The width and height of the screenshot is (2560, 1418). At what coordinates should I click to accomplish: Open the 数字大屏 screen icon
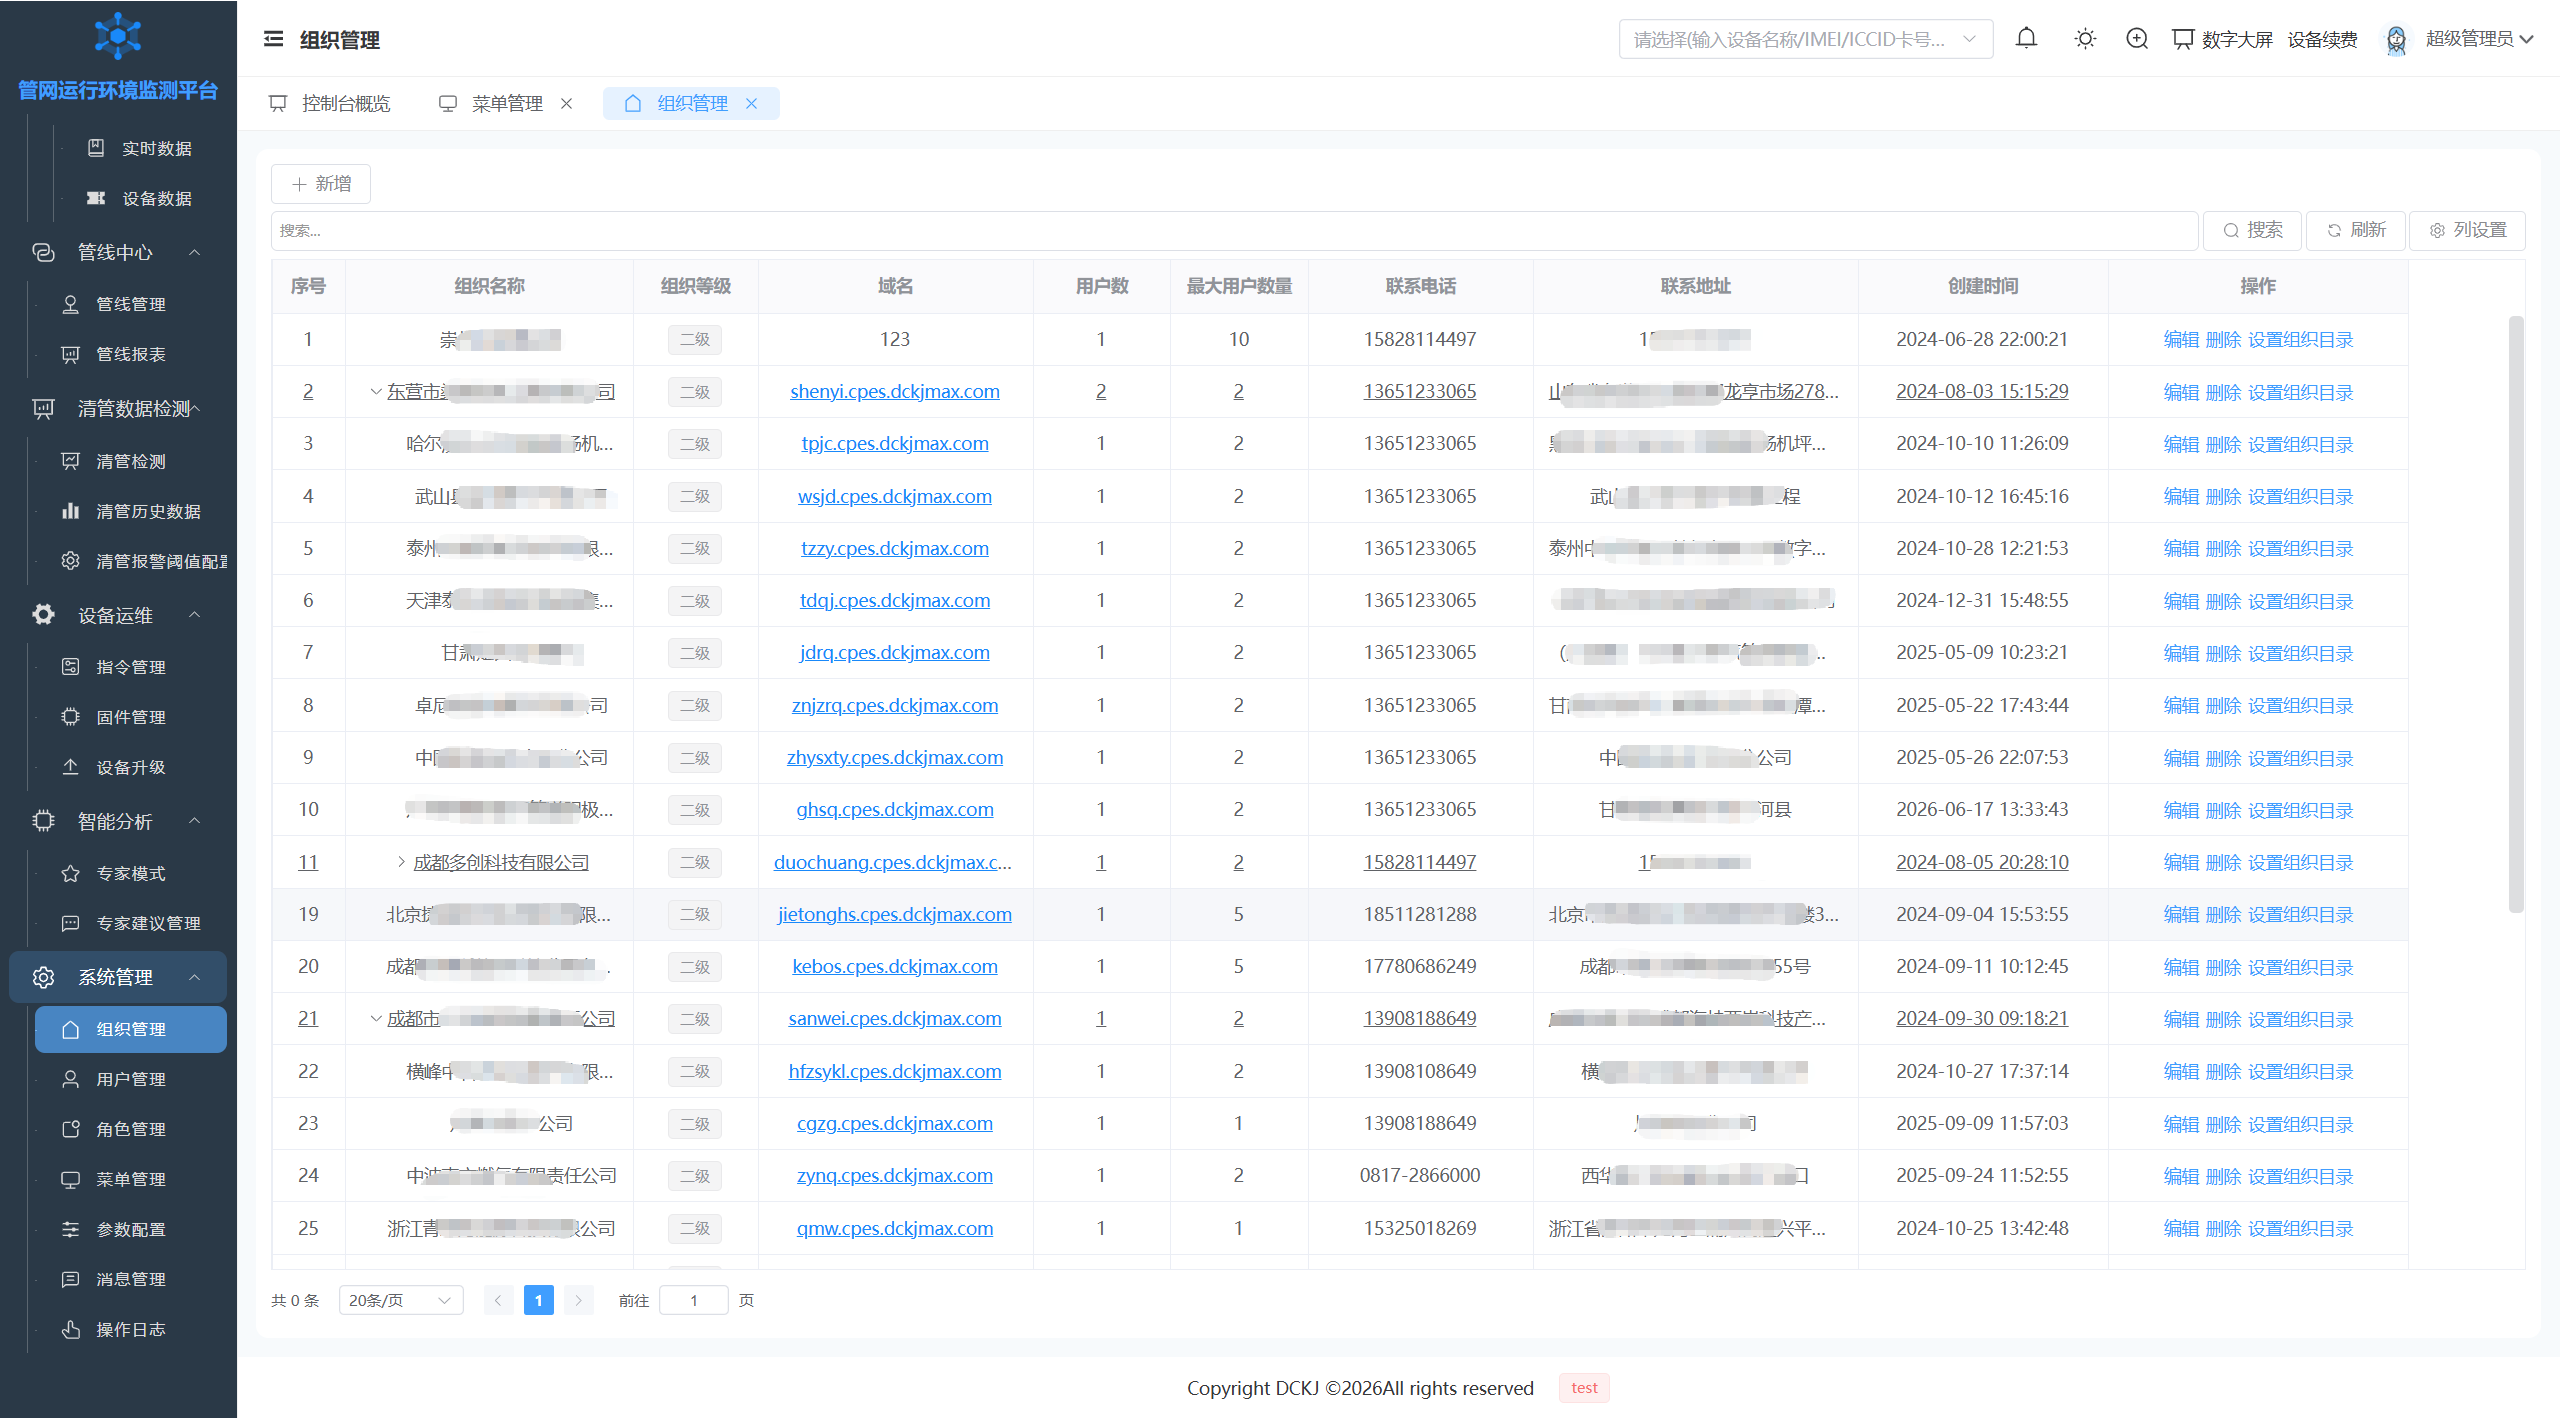coord(2182,39)
